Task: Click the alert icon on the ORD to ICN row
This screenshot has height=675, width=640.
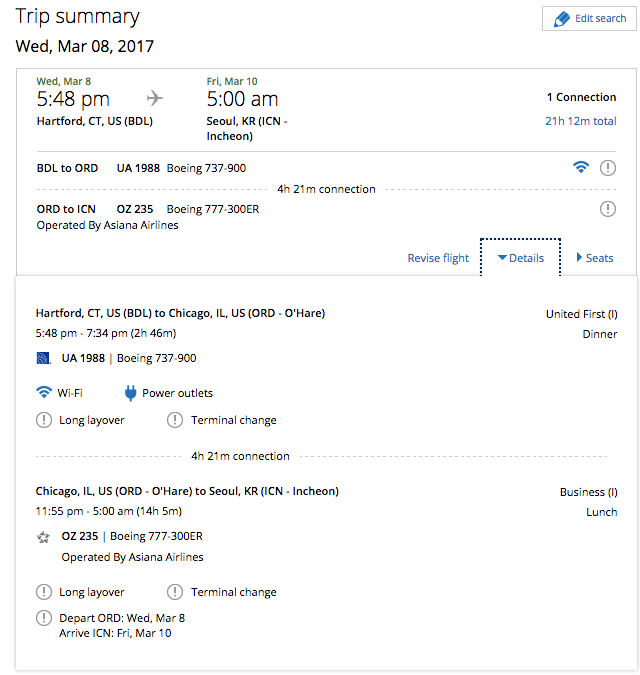Action: (x=608, y=209)
